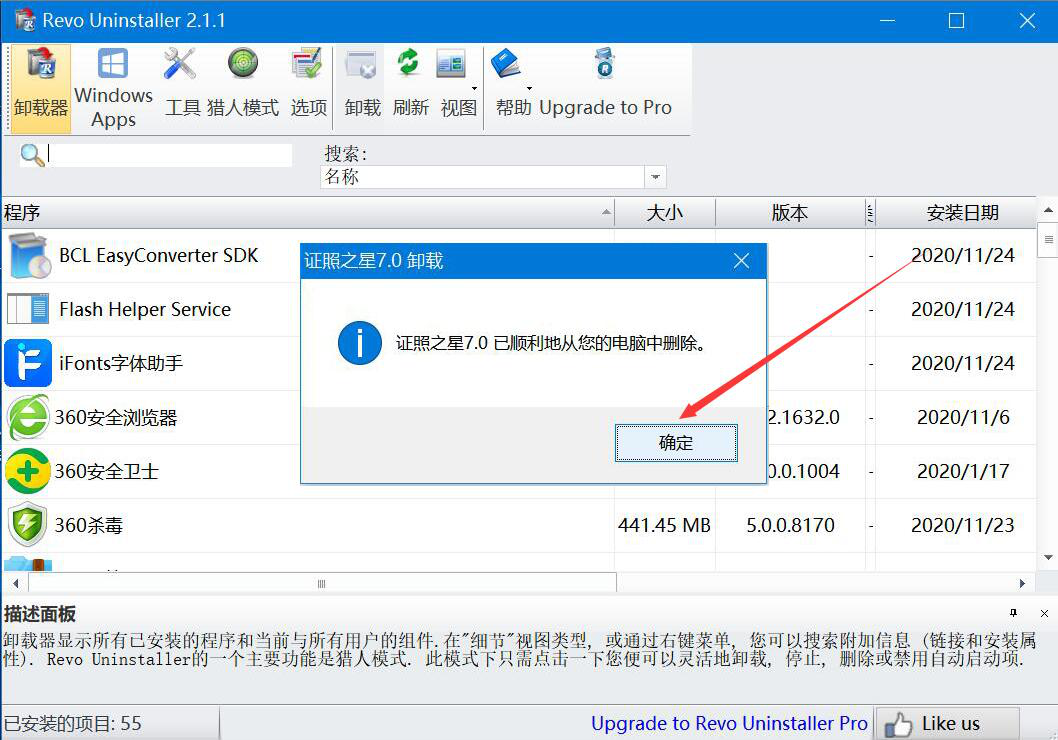Click the vertical scrollbar thumb
Image resolution: width=1058 pixels, height=740 pixels.
pyautogui.click(x=1048, y=241)
